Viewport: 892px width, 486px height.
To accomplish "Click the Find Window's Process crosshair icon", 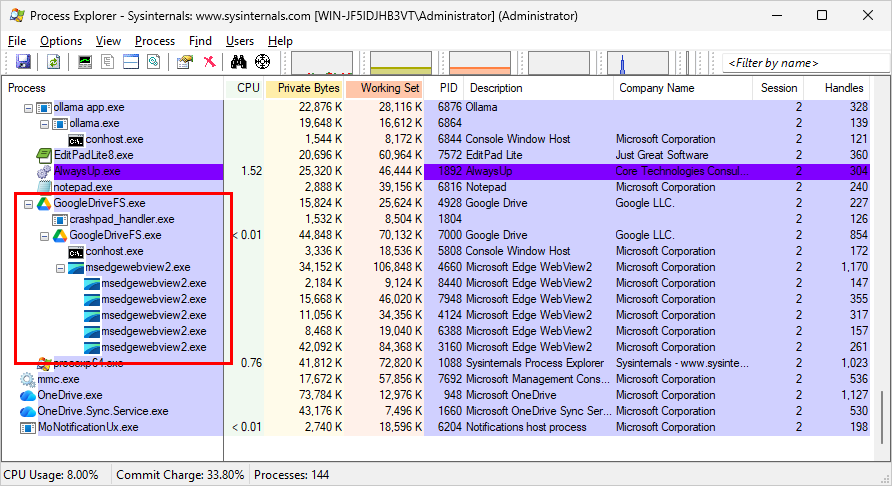I will click(262, 62).
